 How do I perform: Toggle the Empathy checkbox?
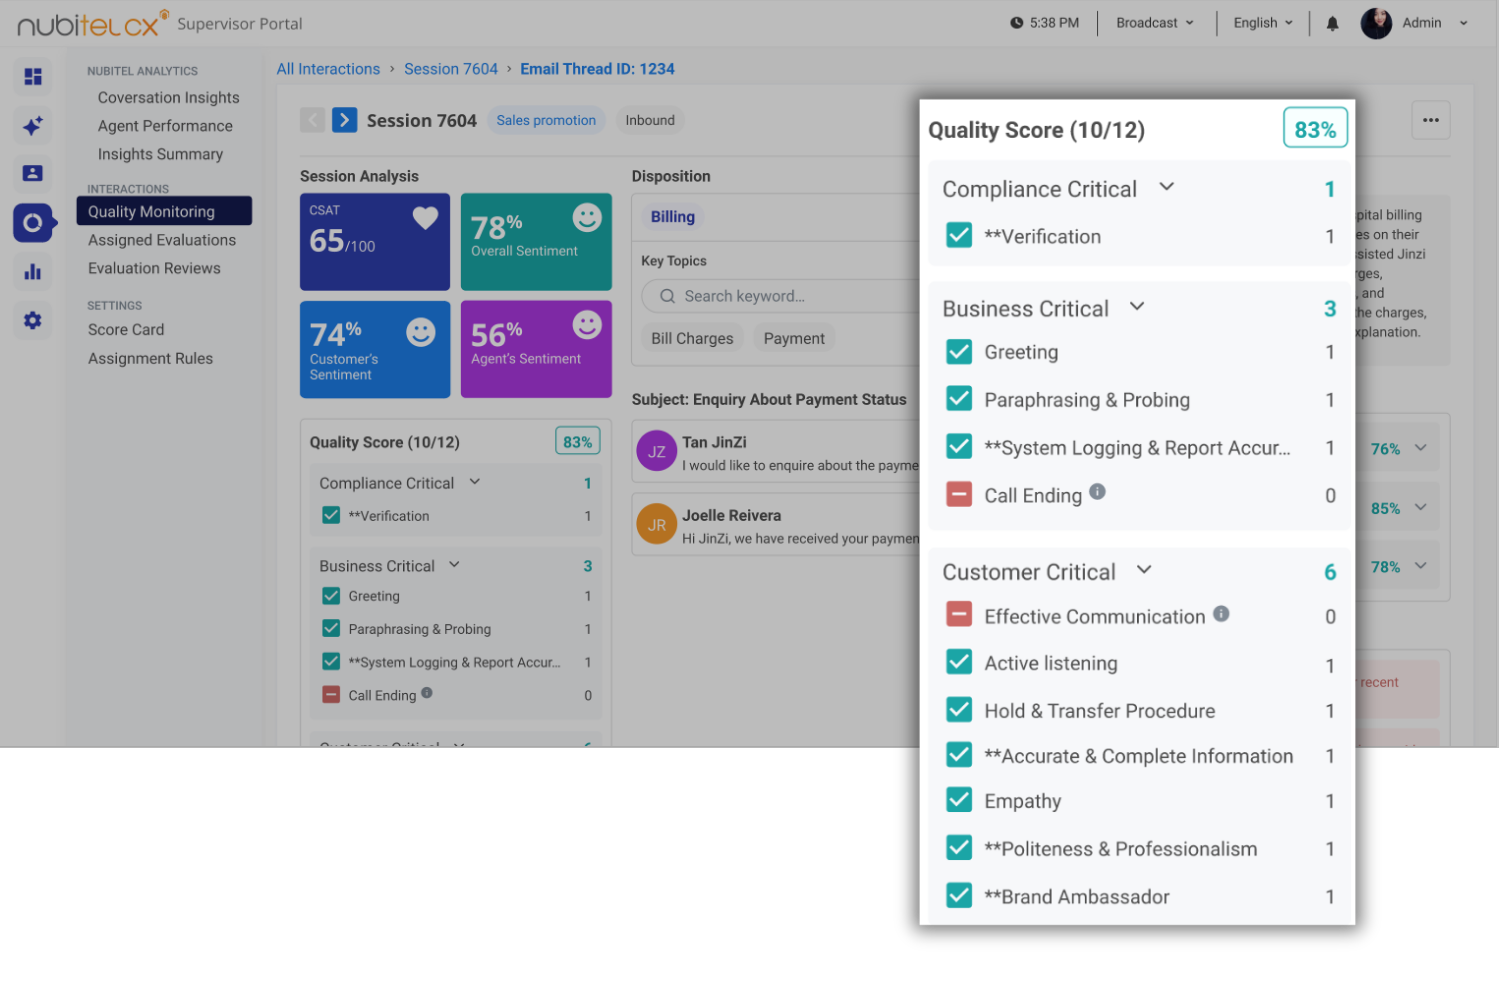point(959,800)
